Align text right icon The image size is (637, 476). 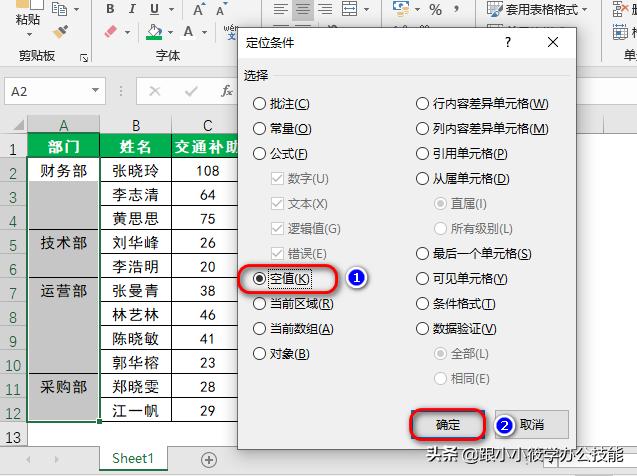[x=325, y=9]
